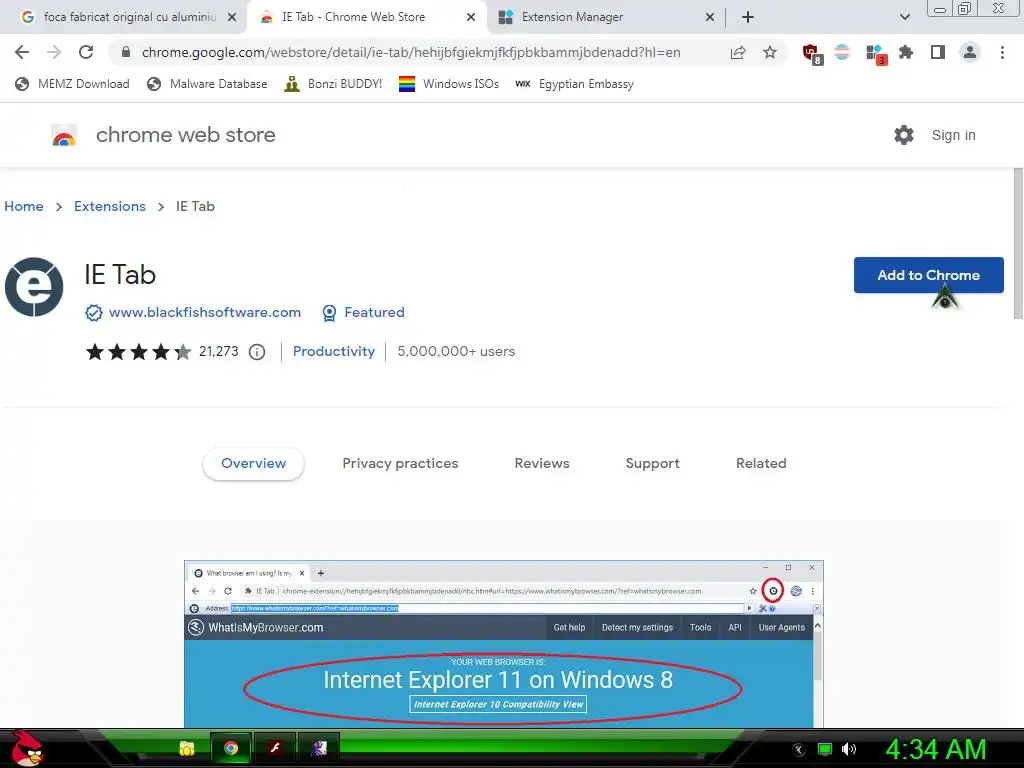Image resolution: width=1024 pixels, height=768 pixels.
Task: Open the Overview tab
Action: [253, 464]
